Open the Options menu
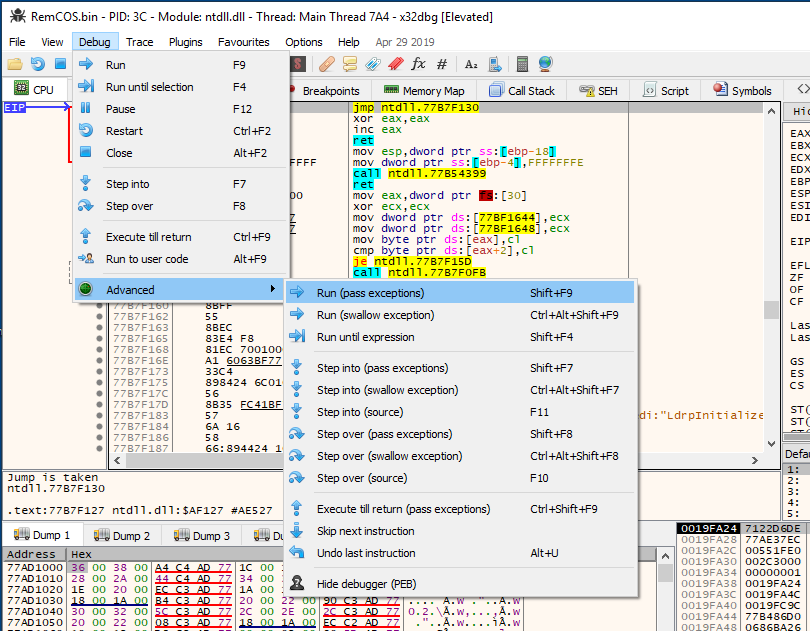The image size is (810, 631). click(304, 42)
